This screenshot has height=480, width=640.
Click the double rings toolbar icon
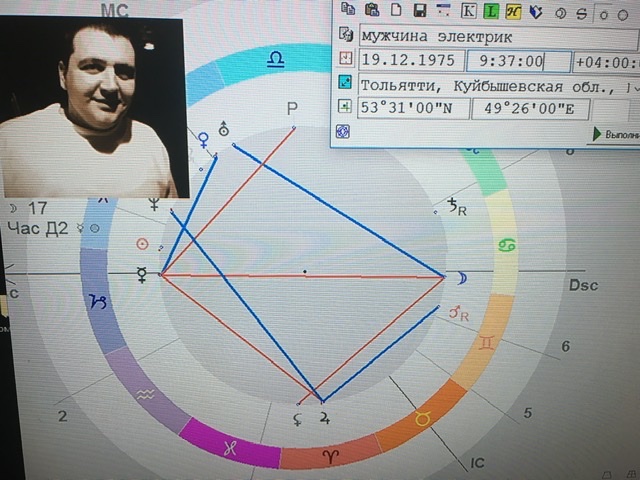(561, 14)
